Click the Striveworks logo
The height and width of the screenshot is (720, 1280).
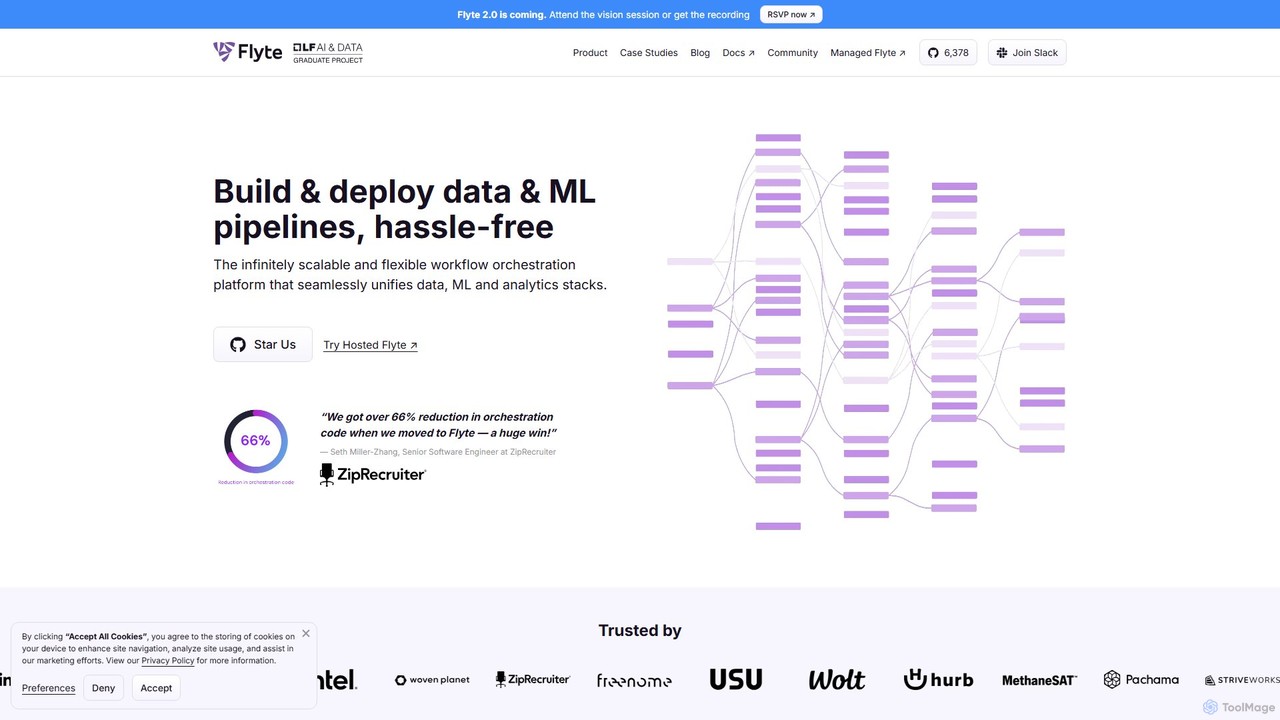point(1242,680)
